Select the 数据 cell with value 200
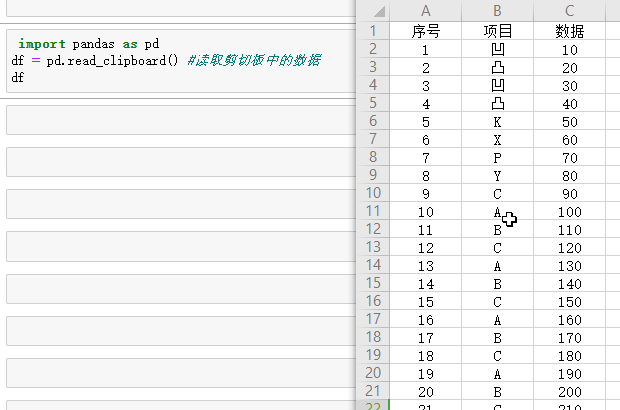This screenshot has width=620, height=410. tap(569, 391)
